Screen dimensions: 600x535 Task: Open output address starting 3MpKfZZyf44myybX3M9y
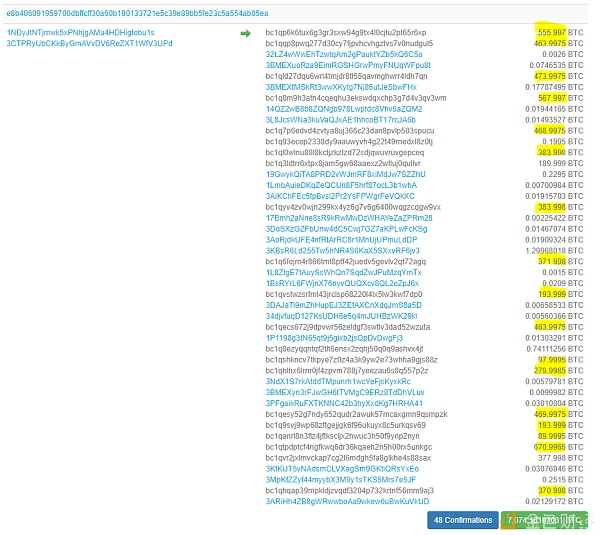coord(341,480)
